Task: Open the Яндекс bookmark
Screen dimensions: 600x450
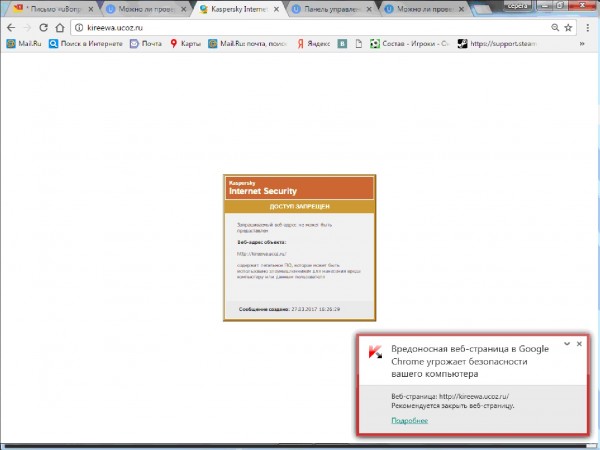Action: point(314,44)
